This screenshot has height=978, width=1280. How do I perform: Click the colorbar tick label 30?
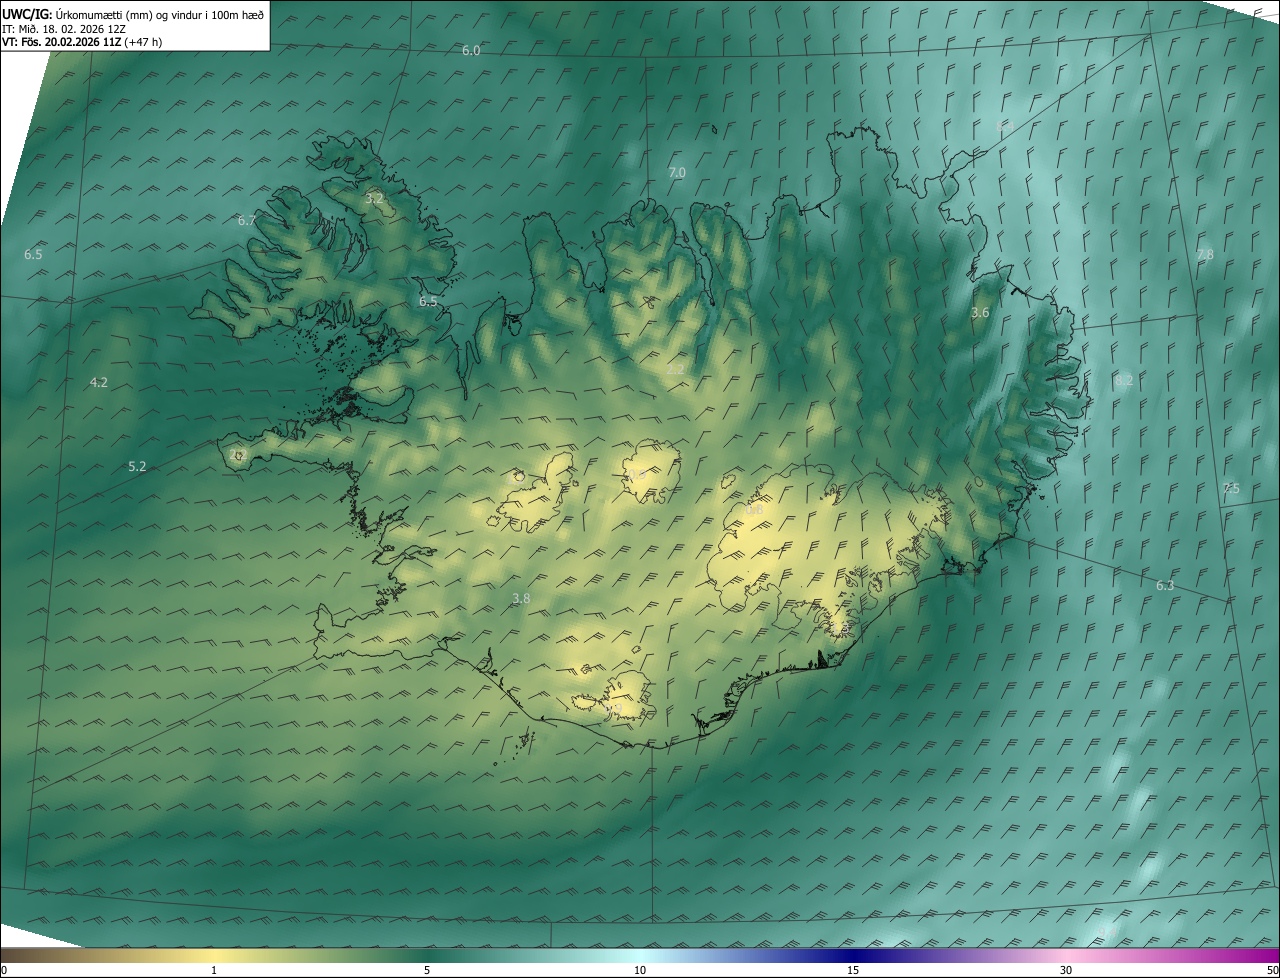[x=1066, y=970]
